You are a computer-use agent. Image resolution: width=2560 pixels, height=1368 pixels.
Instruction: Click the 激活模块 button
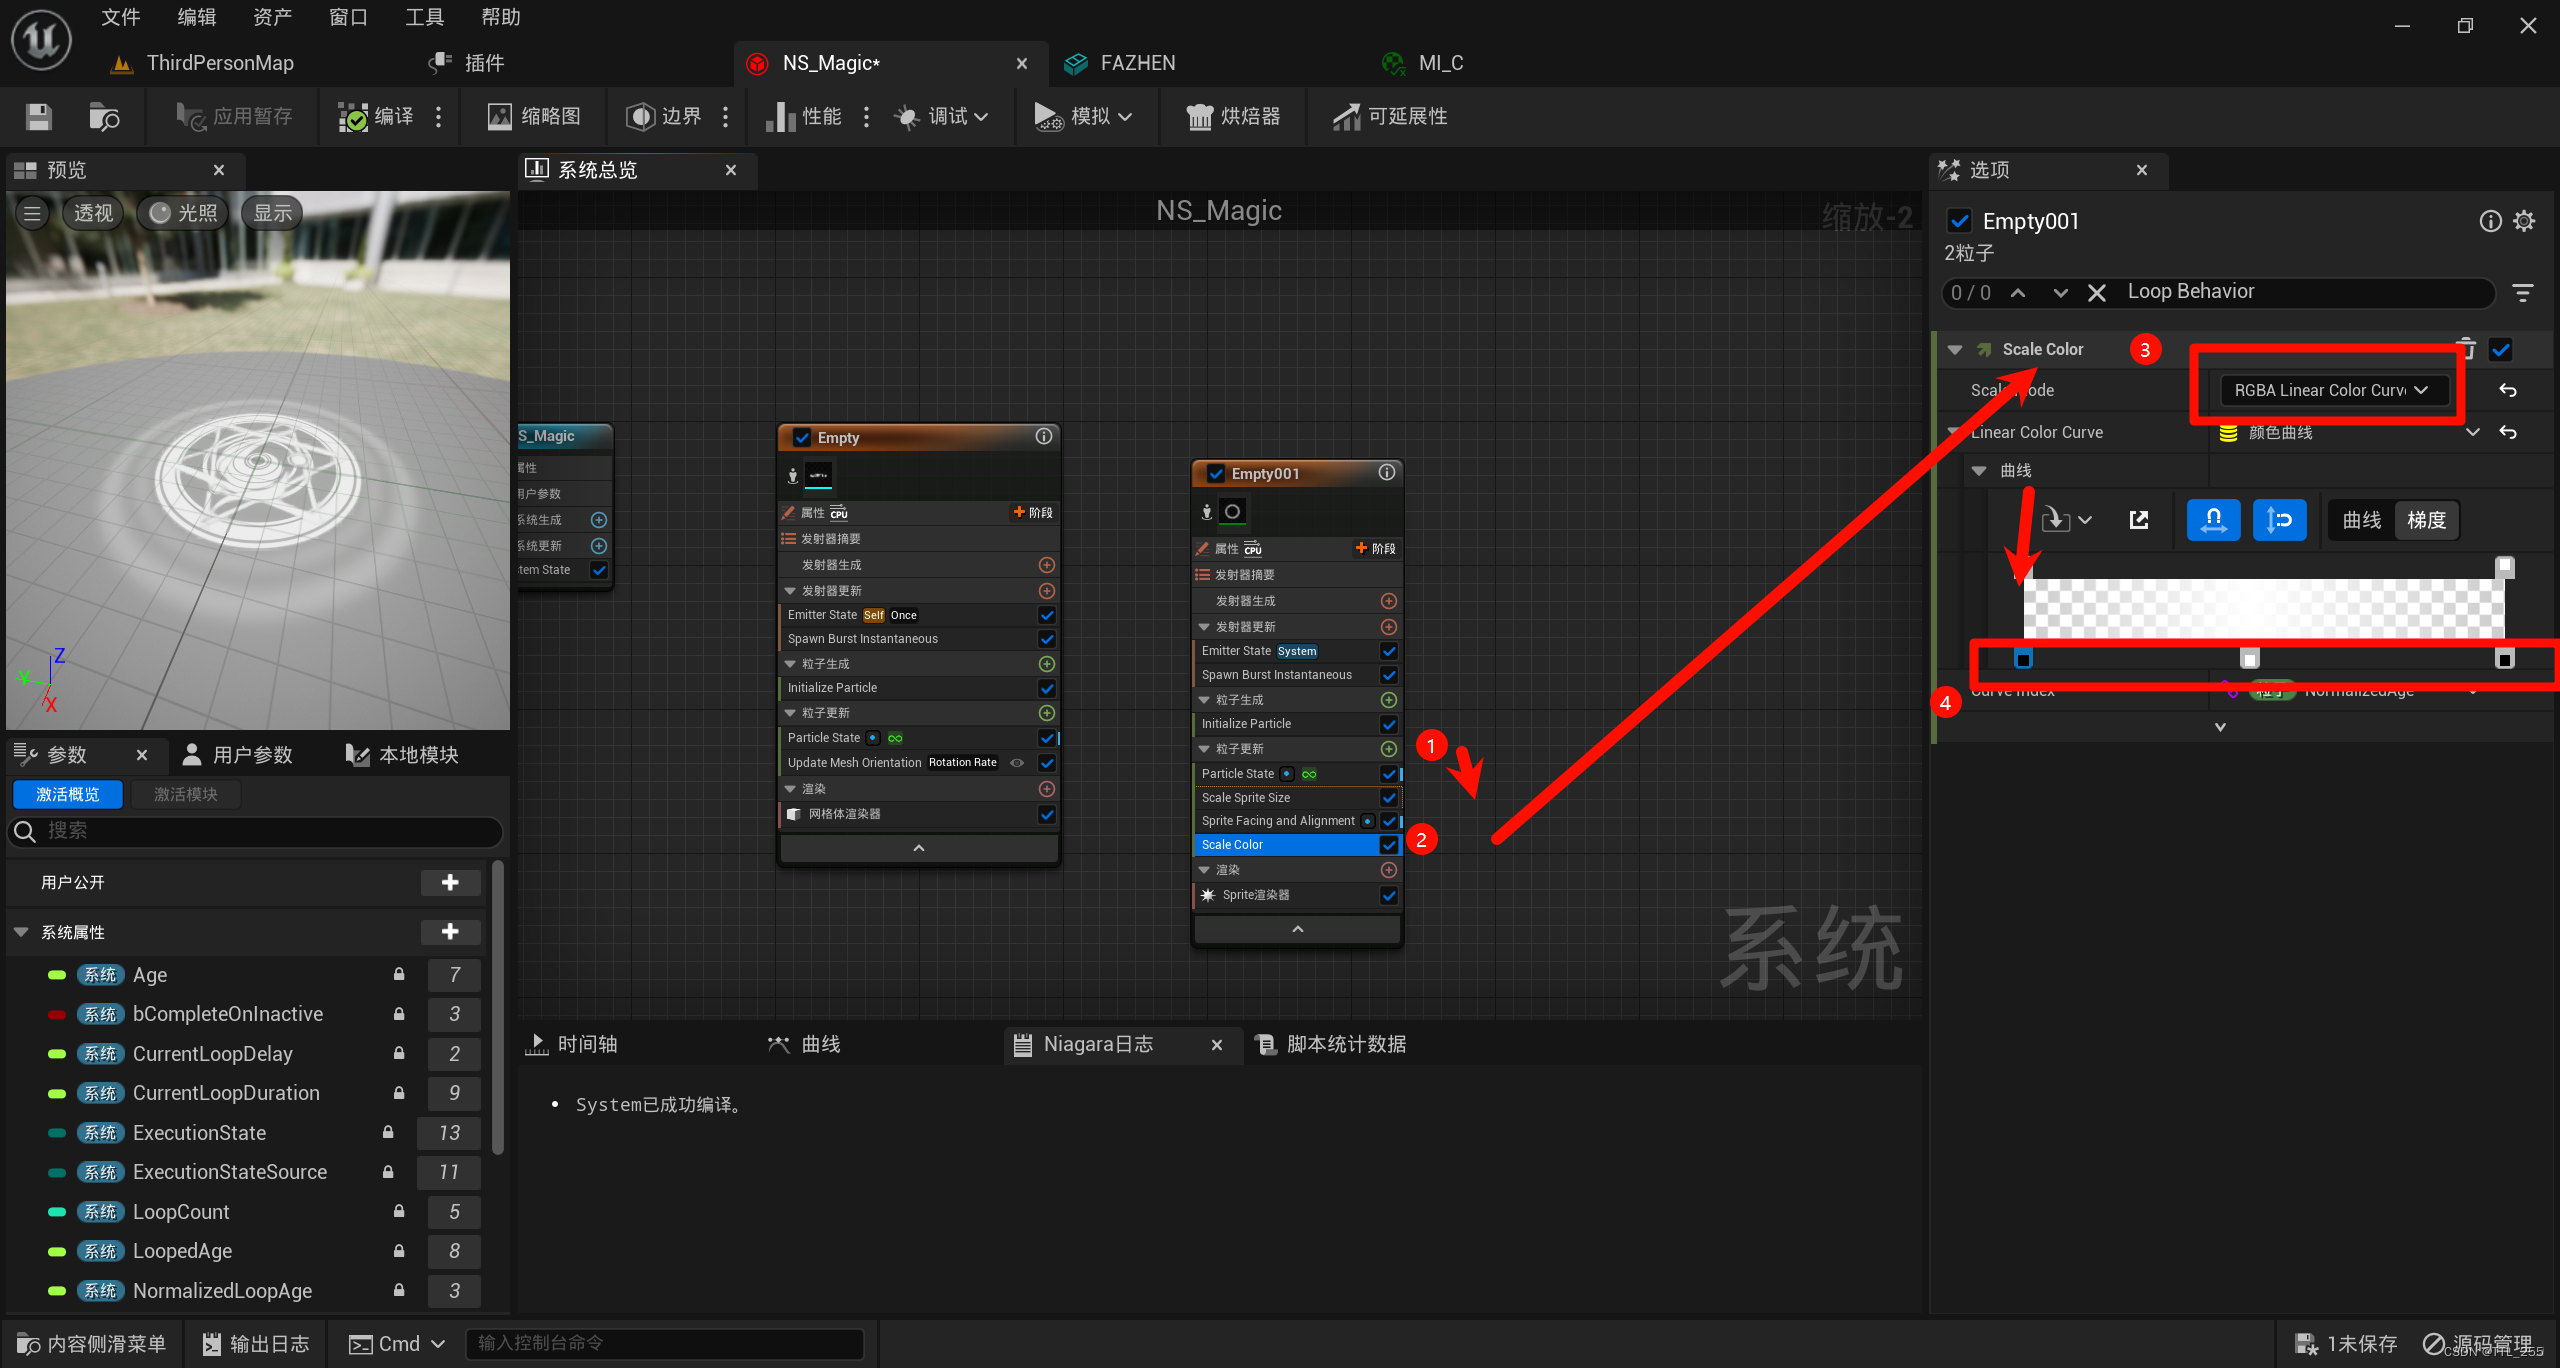[x=186, y=794]
